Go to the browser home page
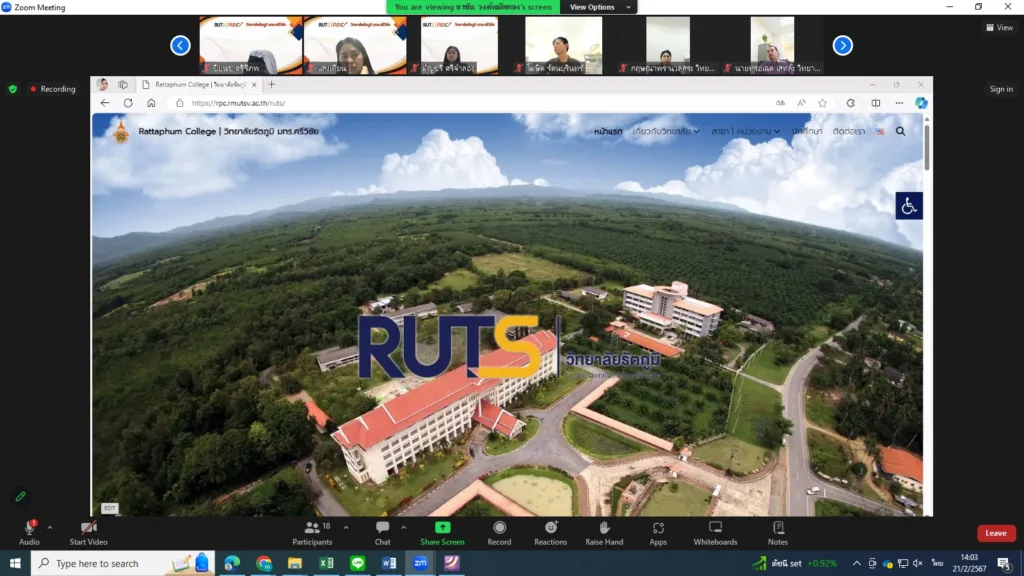Viewport: 1024px width, 576px height. point(151,103)
